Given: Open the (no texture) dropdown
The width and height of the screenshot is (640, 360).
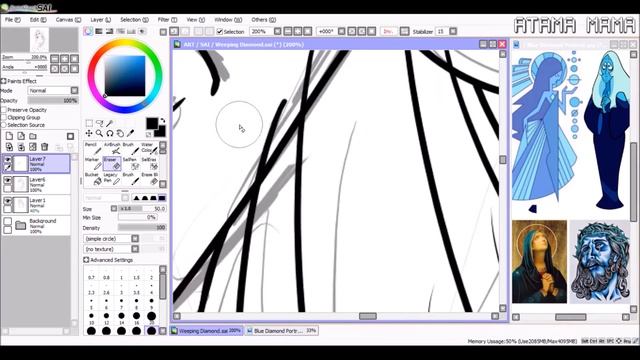Looking at the screenshot, I should click(x=135, y=249).
